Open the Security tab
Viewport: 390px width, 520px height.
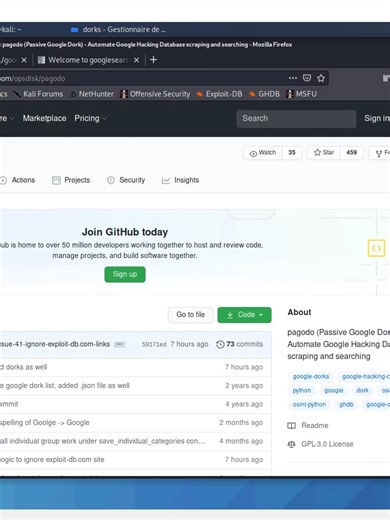click(x=126, y=180)
